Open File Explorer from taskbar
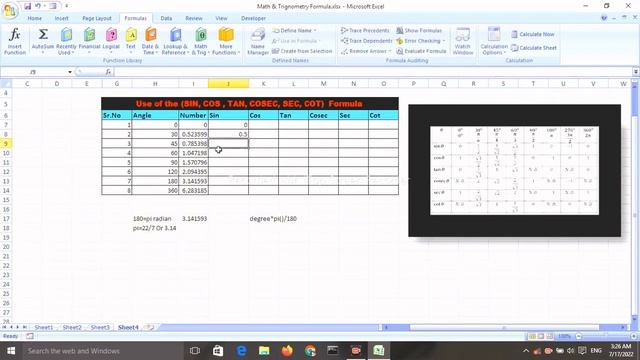The image size is (640, 360). point(264,351)
